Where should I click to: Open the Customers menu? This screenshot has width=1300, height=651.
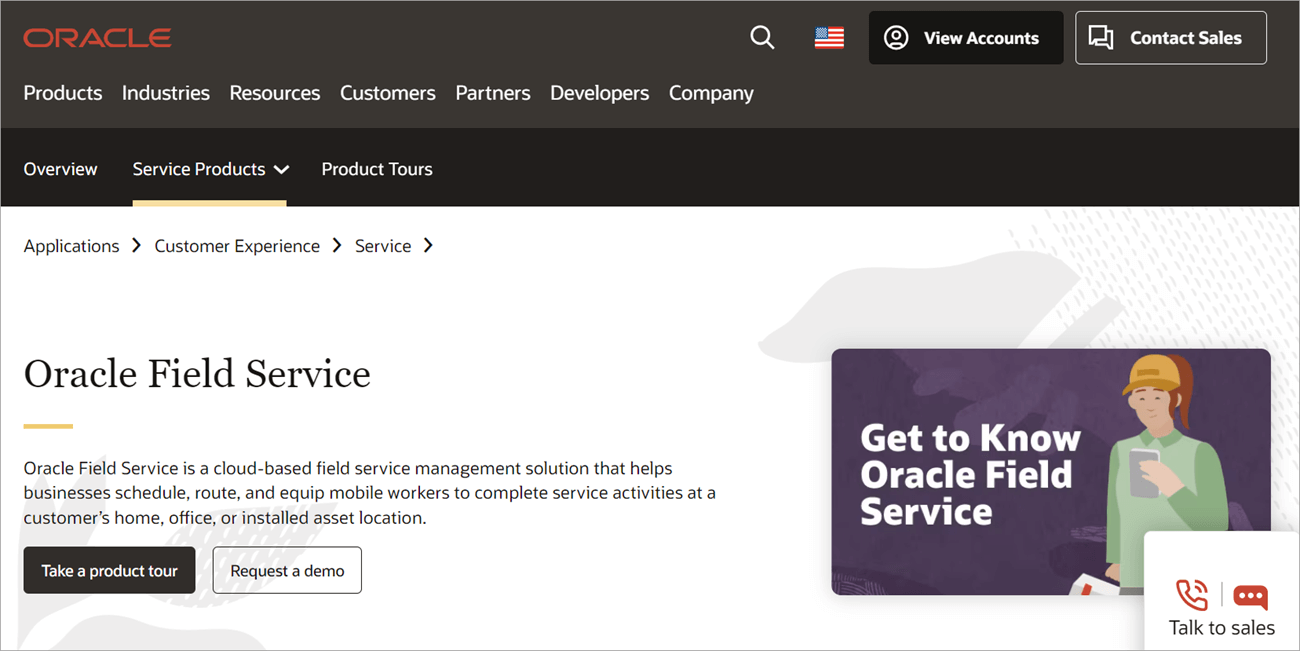pyautogui.click(x=388, y=93)
